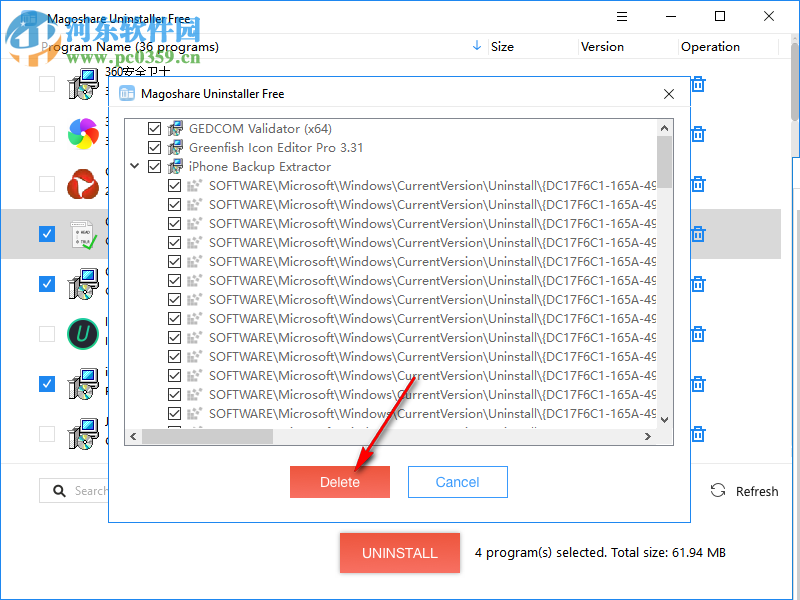
Task: Uncheck the iPhone Backup Extractor checkbox
Action: pos(154,166)
